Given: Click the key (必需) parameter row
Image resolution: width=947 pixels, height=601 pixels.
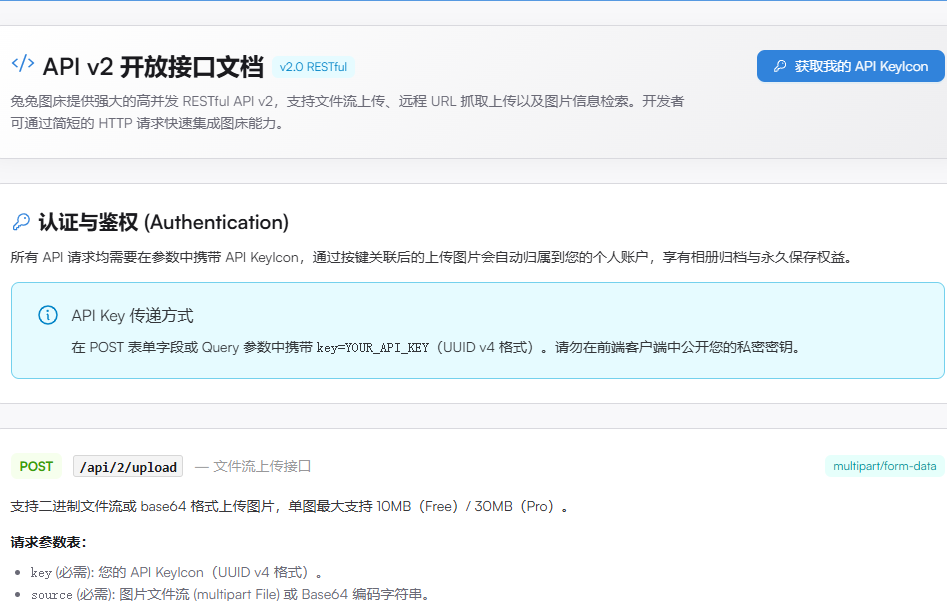Looking at the screenshot, I should click(176, 572).
